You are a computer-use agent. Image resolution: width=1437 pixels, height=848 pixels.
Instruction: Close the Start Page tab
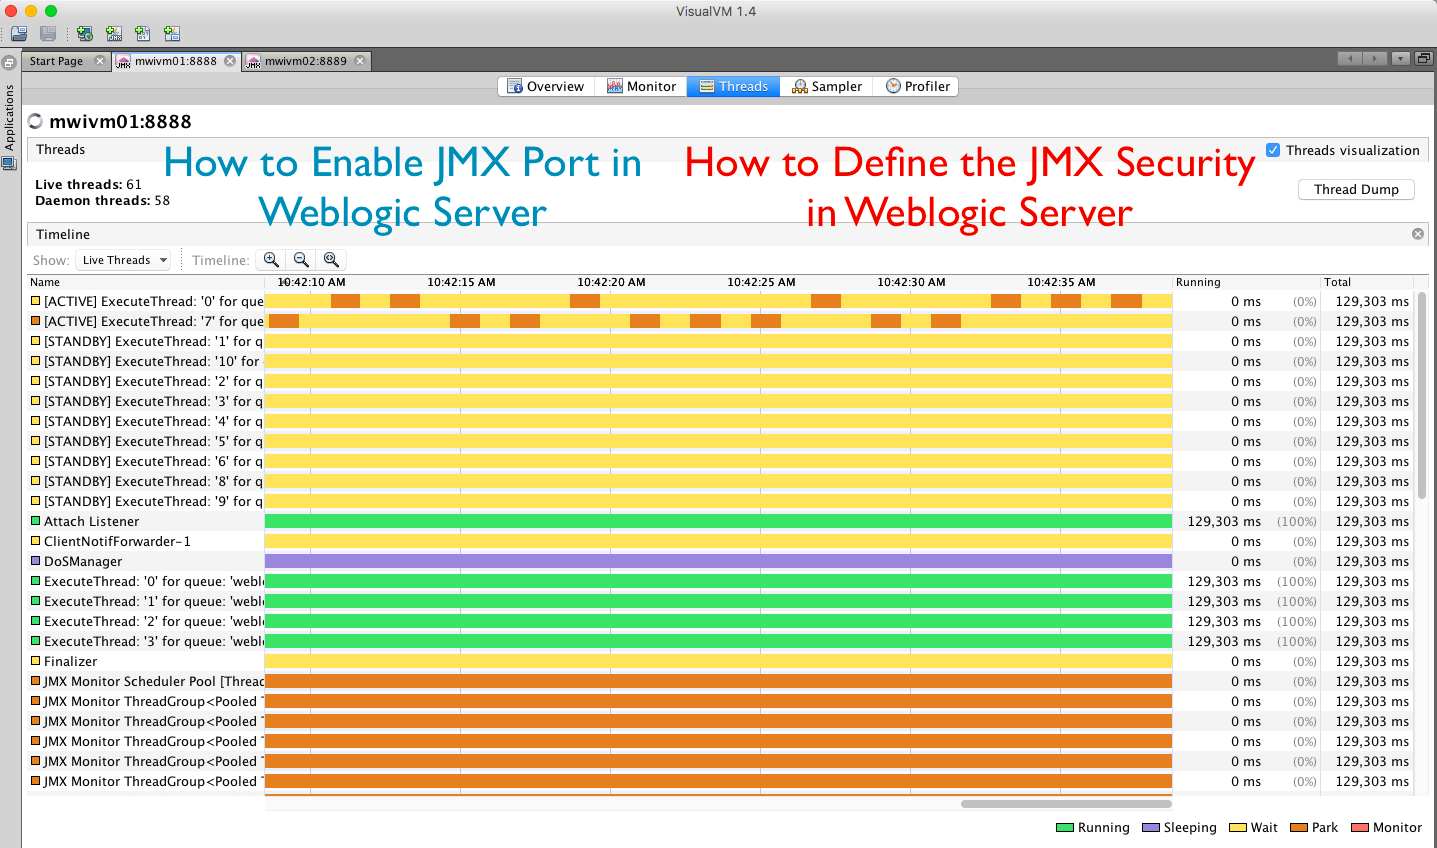(99, 61)
